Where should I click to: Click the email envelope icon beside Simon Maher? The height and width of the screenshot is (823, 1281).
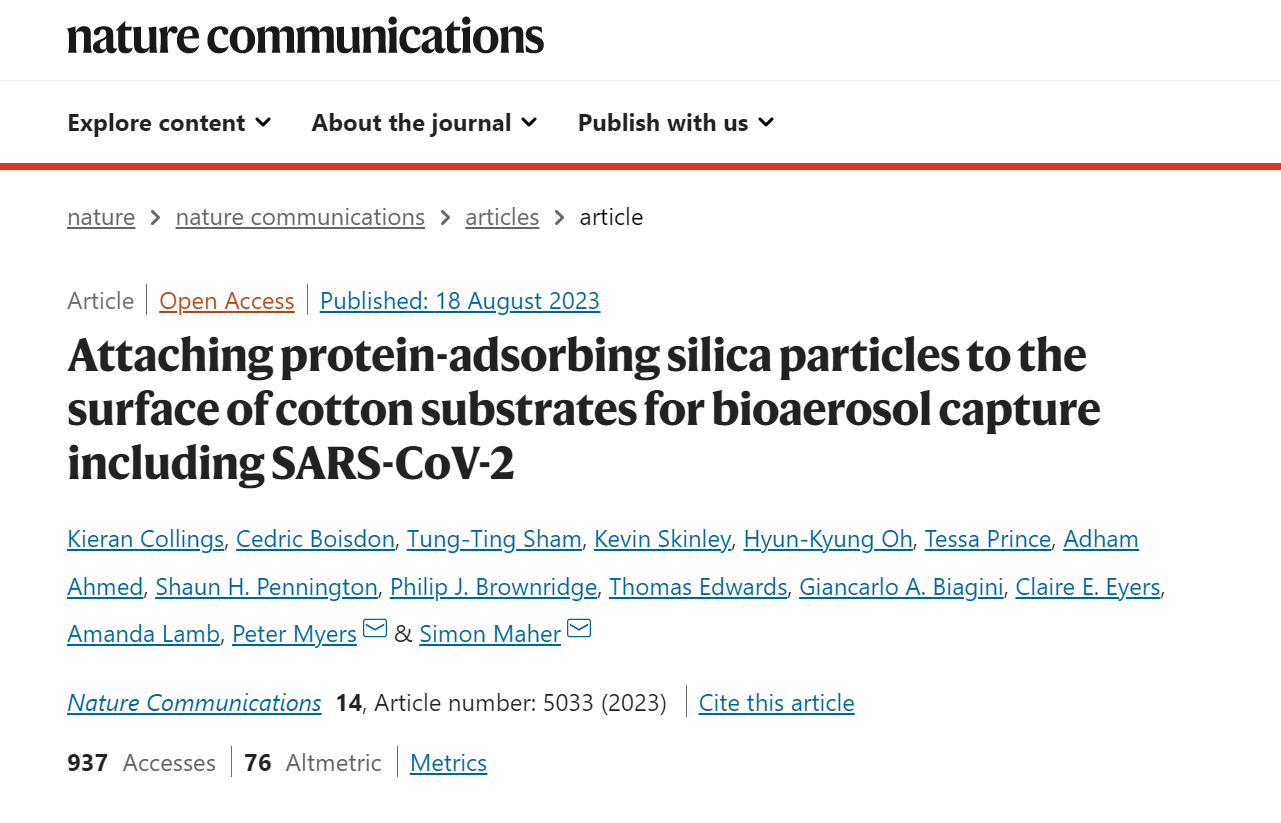(x=579, y=629)
